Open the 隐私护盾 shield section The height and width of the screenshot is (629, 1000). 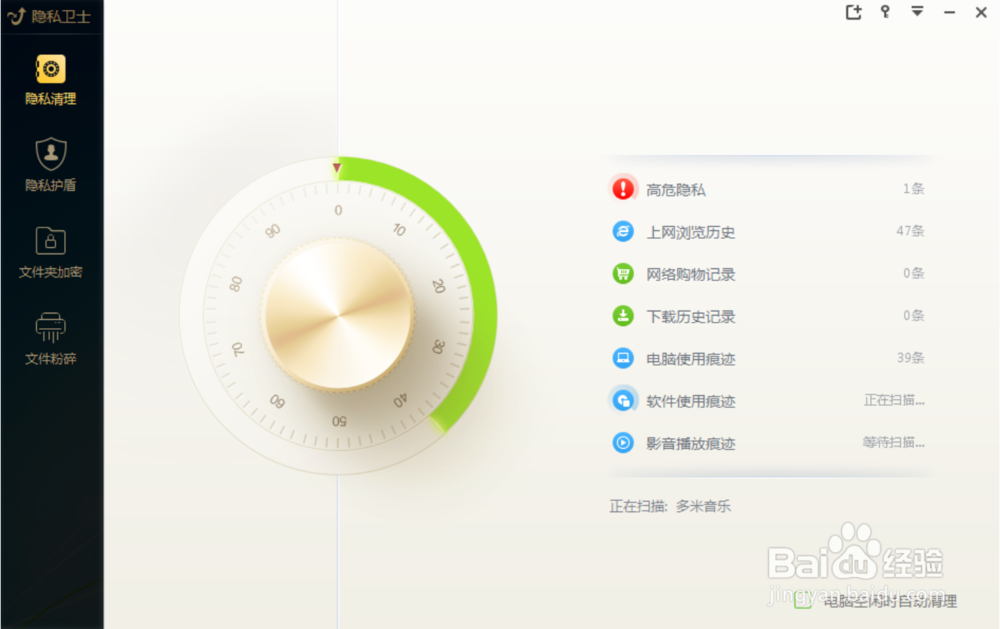pyautogui.click(x=51, y=165)
